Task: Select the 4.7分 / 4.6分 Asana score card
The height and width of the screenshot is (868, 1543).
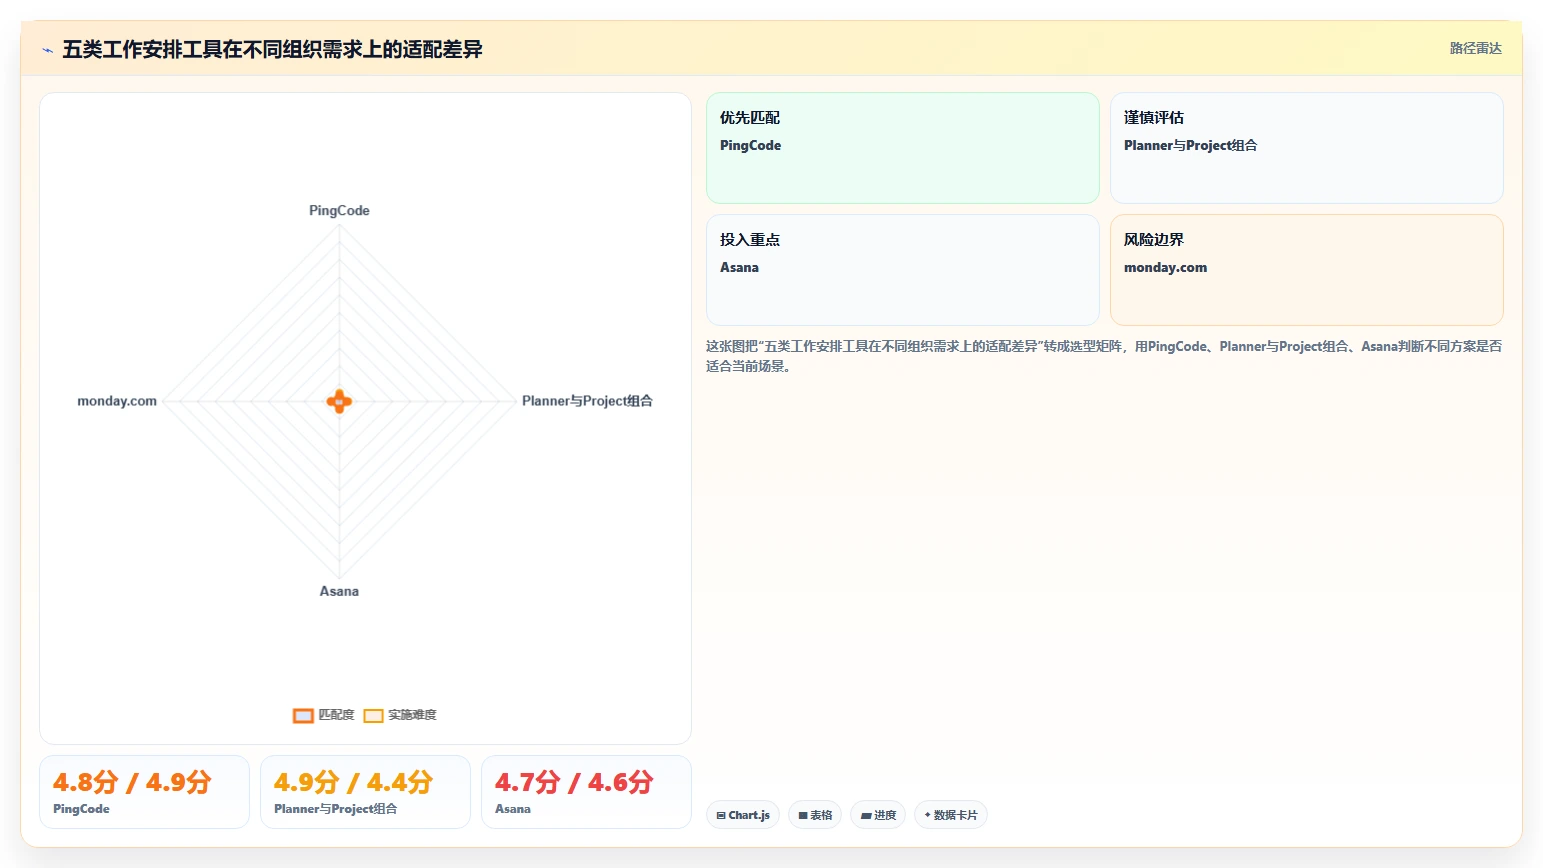Action: [x=586, y=792]
